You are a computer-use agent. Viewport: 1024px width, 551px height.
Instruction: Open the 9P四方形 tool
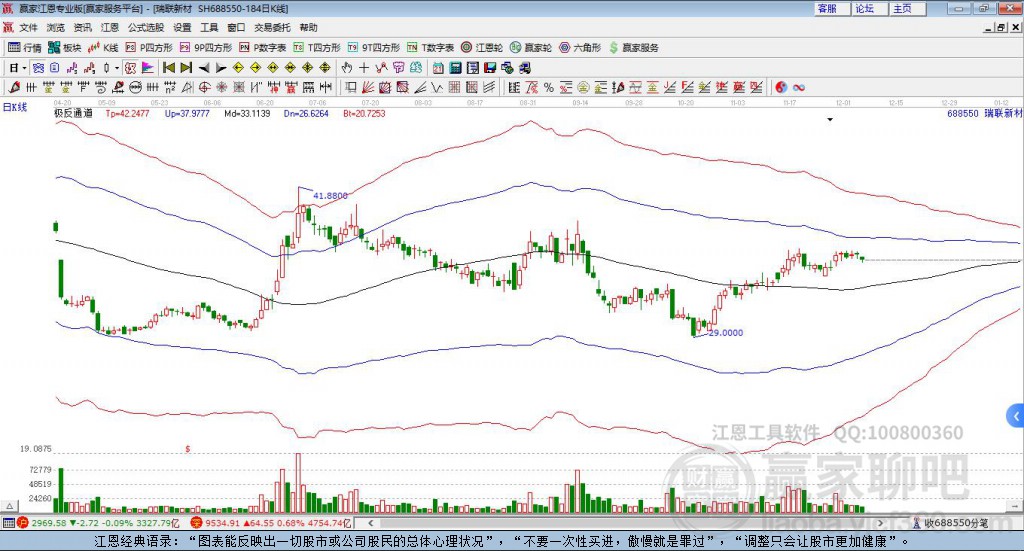[205, 48]
